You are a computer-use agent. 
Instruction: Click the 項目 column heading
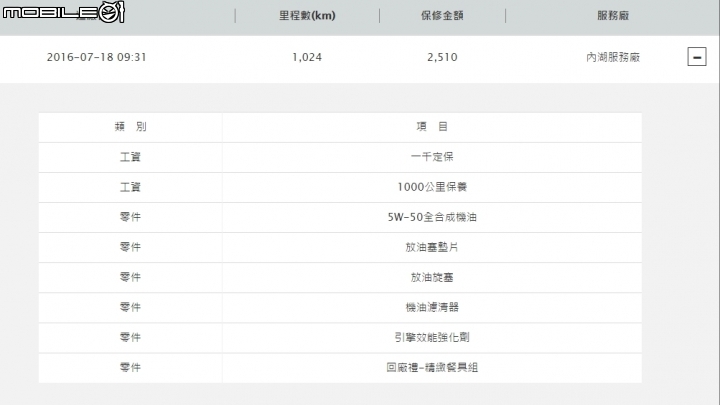pos(432,127)
